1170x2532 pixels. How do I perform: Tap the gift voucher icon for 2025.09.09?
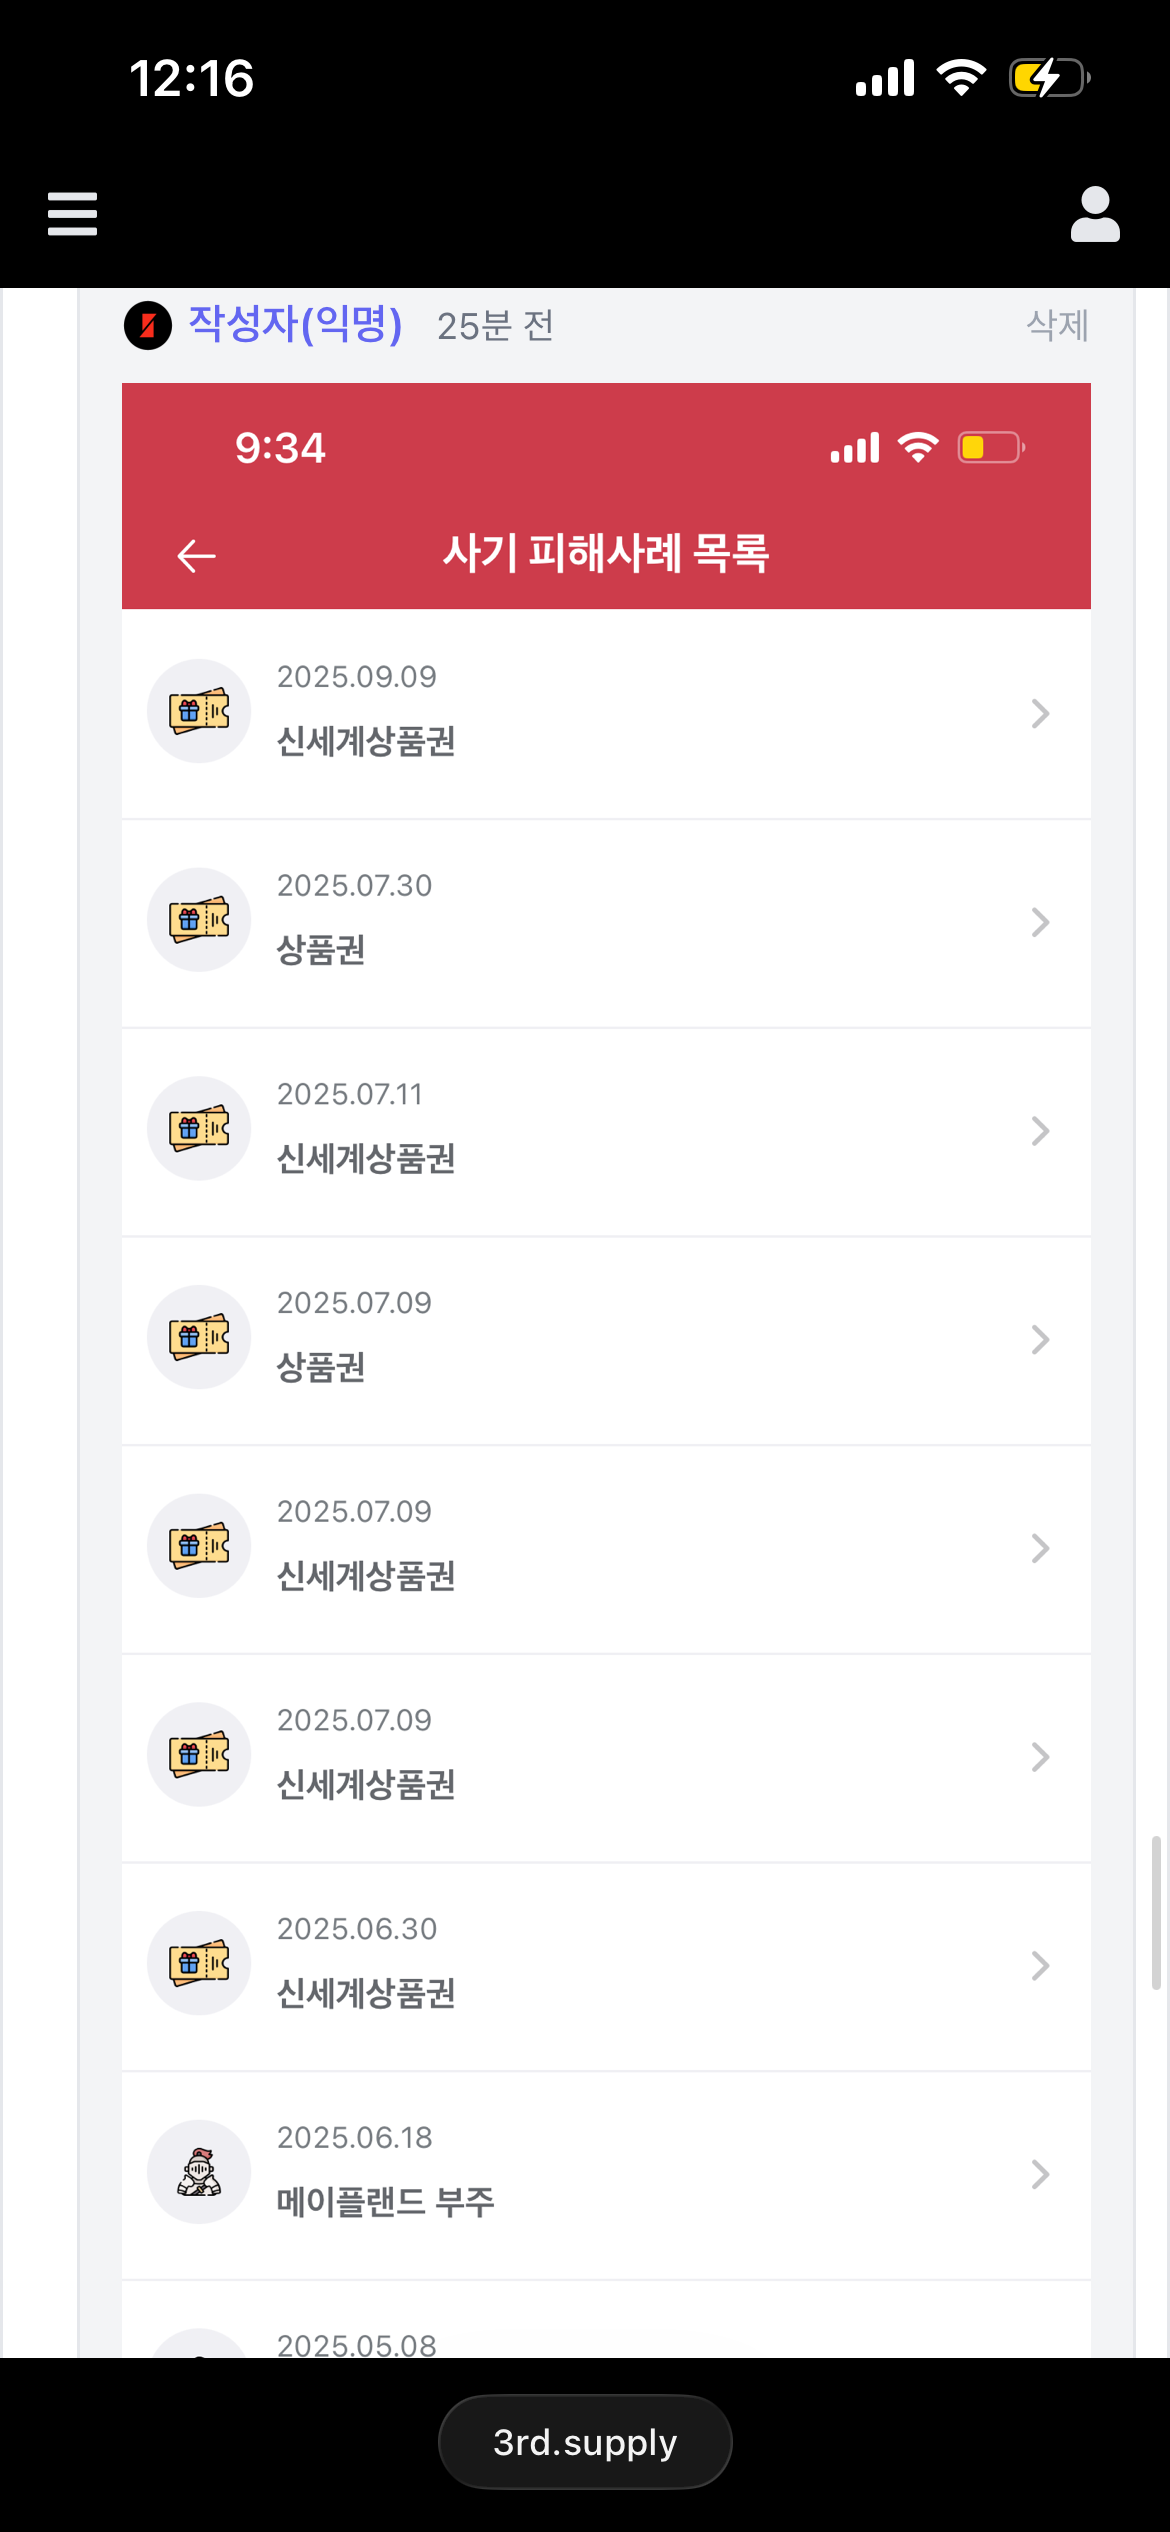coord(199,711)
